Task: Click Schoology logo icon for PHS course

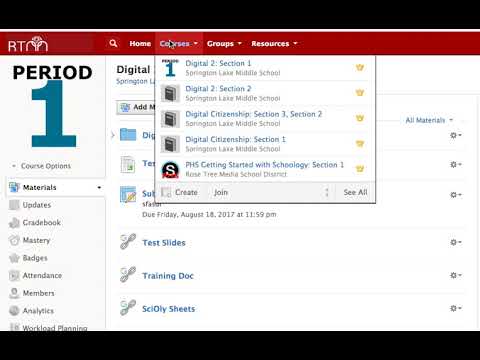Action: coord(170,169)
